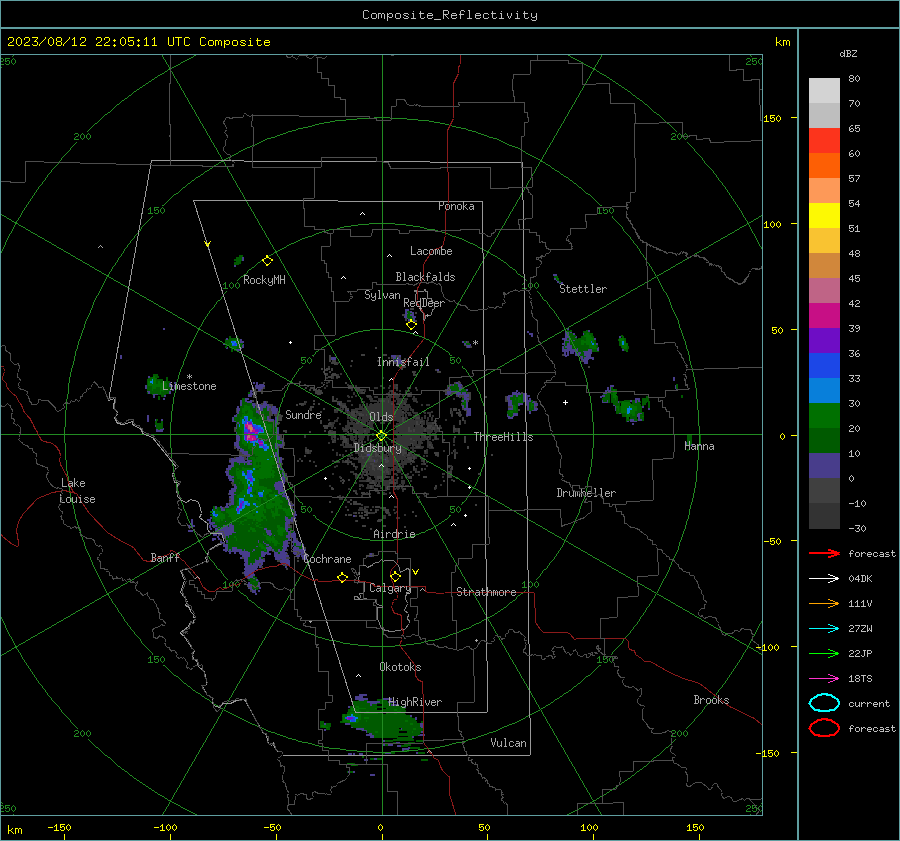This screenshot has width=900, height=841.
Task: Click the cyan 'current' ellipse icon
Action: pyautogui.click(x=824, y=703)
